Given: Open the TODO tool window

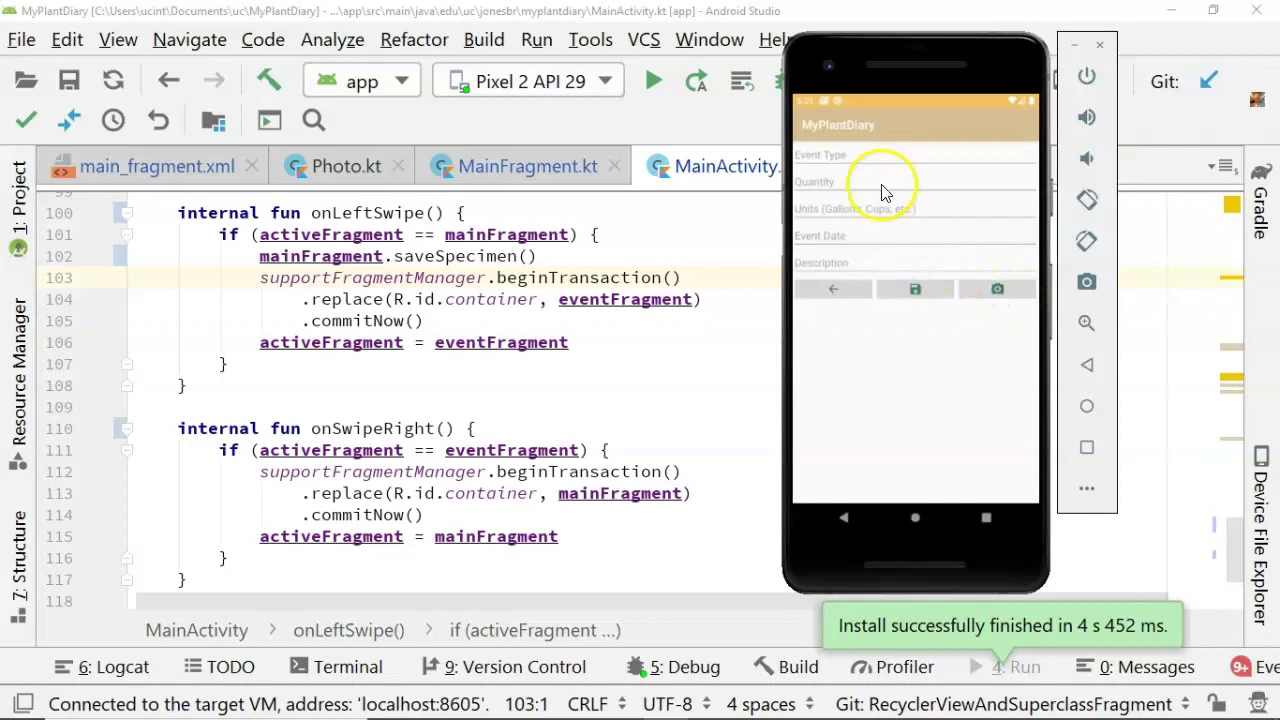Looking at the screenshot, I should coord(219,667).
